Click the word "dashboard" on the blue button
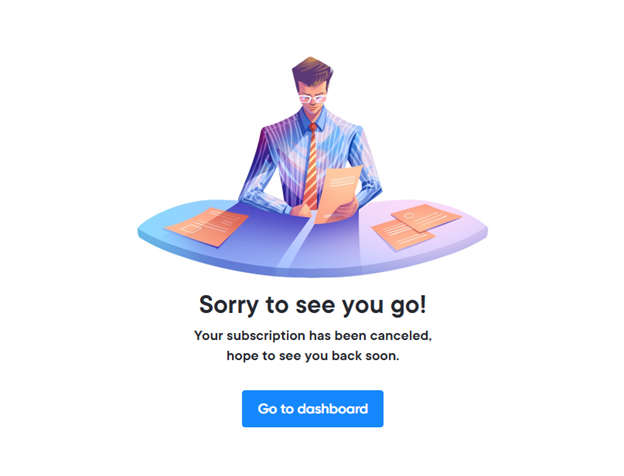Screen dimensions: 624x476 333,409
